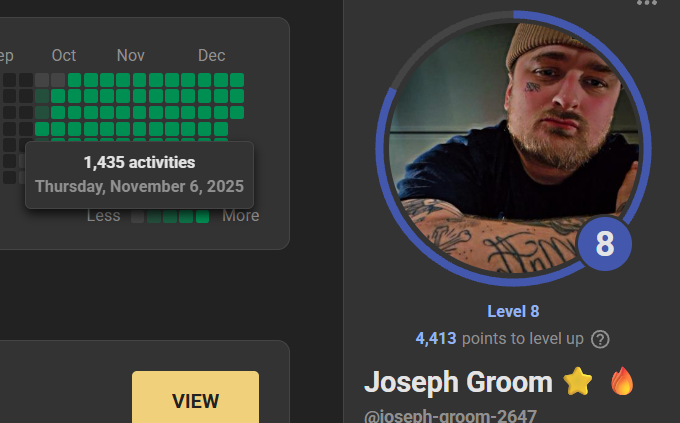Image resolution: width=680 pixels, height=423 pixels.
Task: Click the Joseph Groom name heading
Action: (458, 382)
